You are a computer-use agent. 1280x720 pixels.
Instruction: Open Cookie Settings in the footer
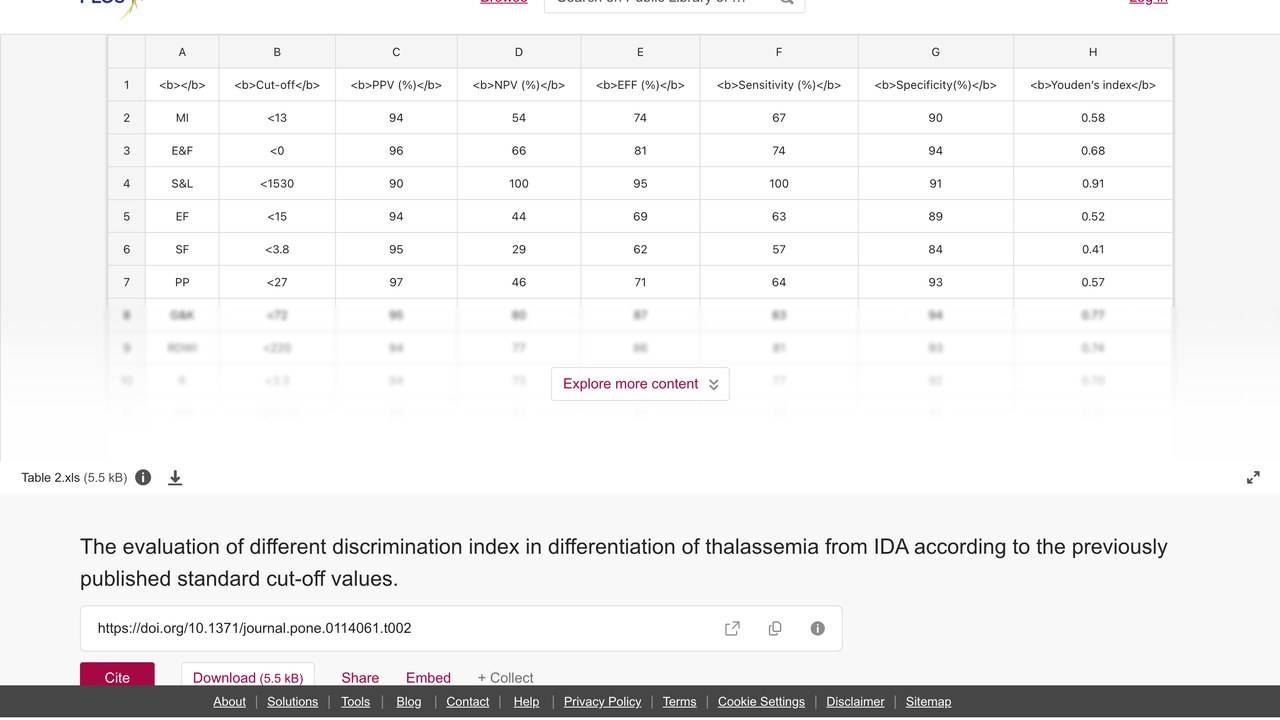(x=761, y=702)
